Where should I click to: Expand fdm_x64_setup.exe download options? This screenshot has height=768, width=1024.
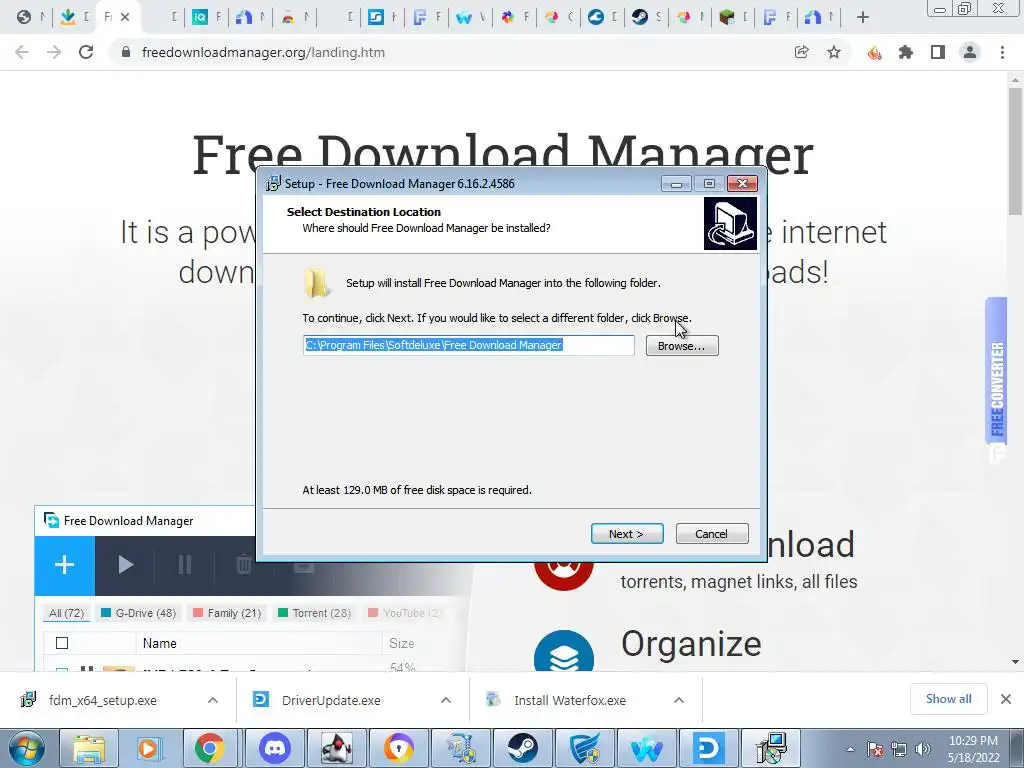pyautogui.click(x=213, y=700)
